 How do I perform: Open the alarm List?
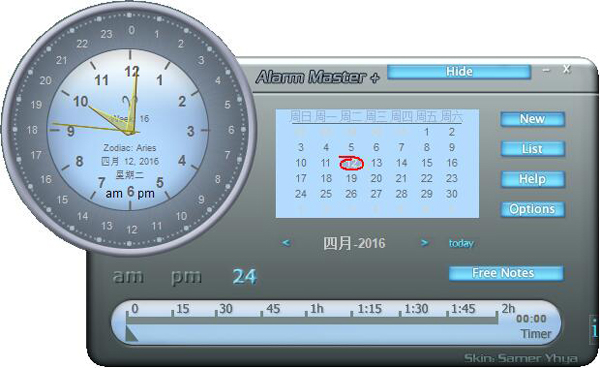532,149
